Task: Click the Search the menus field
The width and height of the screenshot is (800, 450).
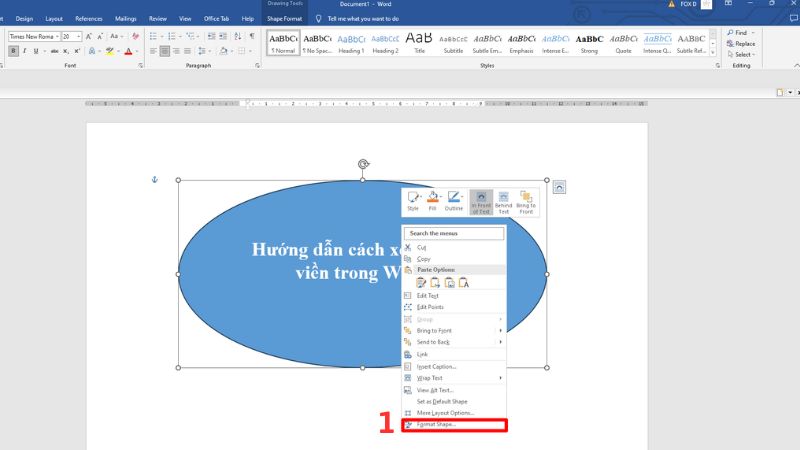Action: pyautogui.click(x=455, y=233)
